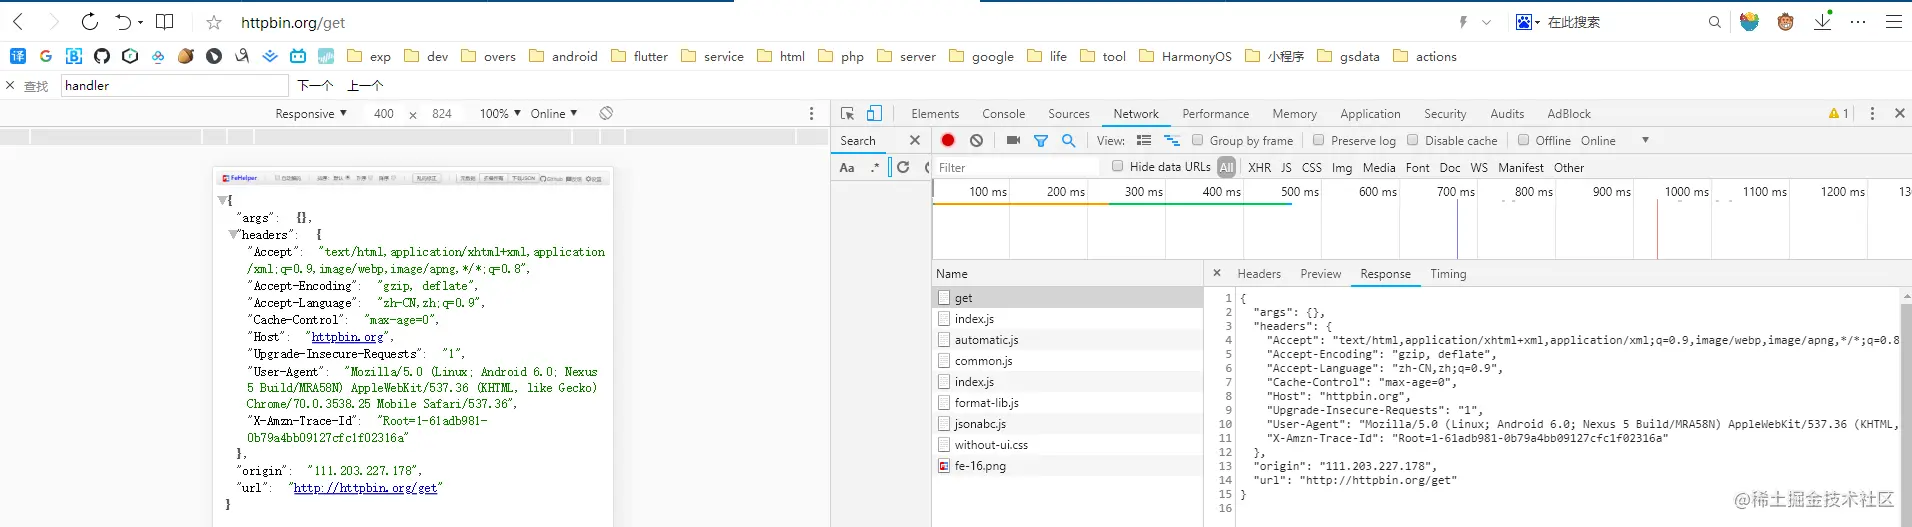This screenshot has width=1912, height=527.
Task: Show overview waterfall view icon
Action: coord(1172,140)
